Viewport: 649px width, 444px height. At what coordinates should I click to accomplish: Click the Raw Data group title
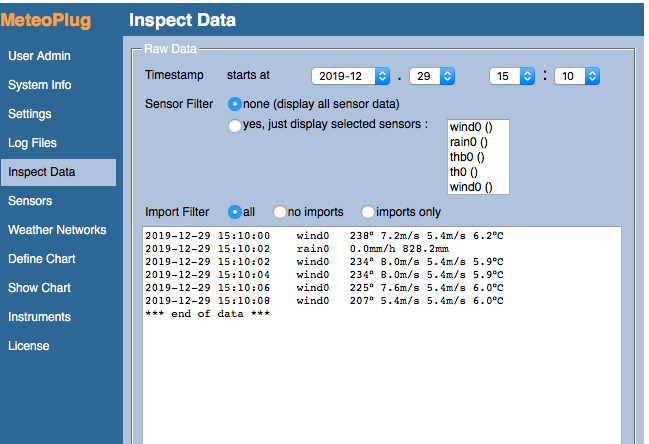pyautogui.click(x=170, y=49)
